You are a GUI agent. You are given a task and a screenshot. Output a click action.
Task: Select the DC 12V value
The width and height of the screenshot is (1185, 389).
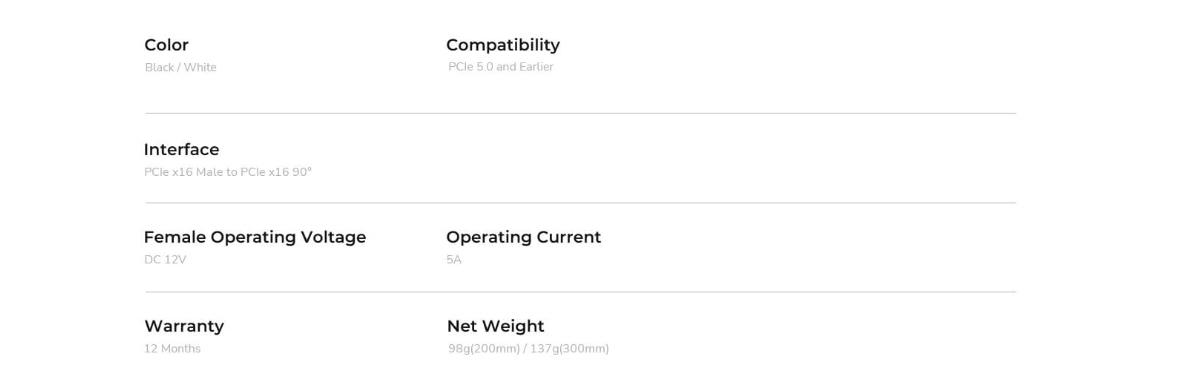click(x=165, y=260)
